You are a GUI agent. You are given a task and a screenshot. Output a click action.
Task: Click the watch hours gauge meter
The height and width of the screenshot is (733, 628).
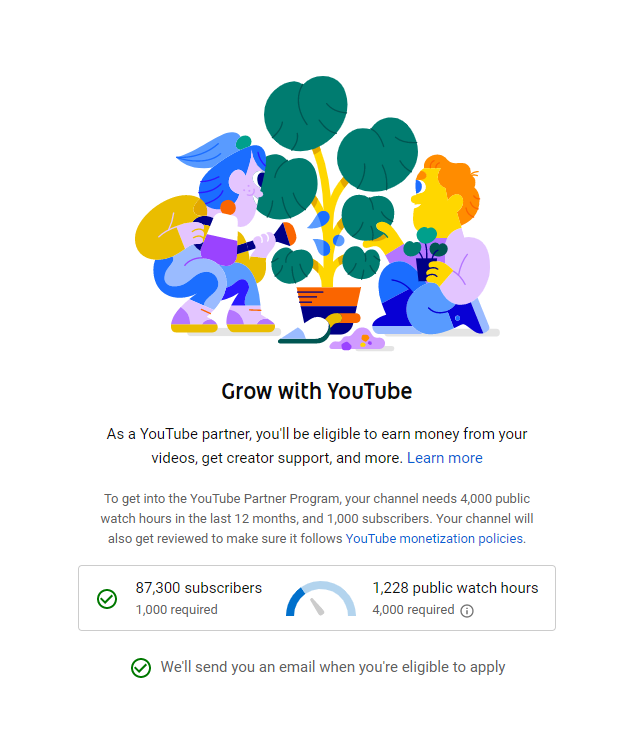tap(321, 599)
